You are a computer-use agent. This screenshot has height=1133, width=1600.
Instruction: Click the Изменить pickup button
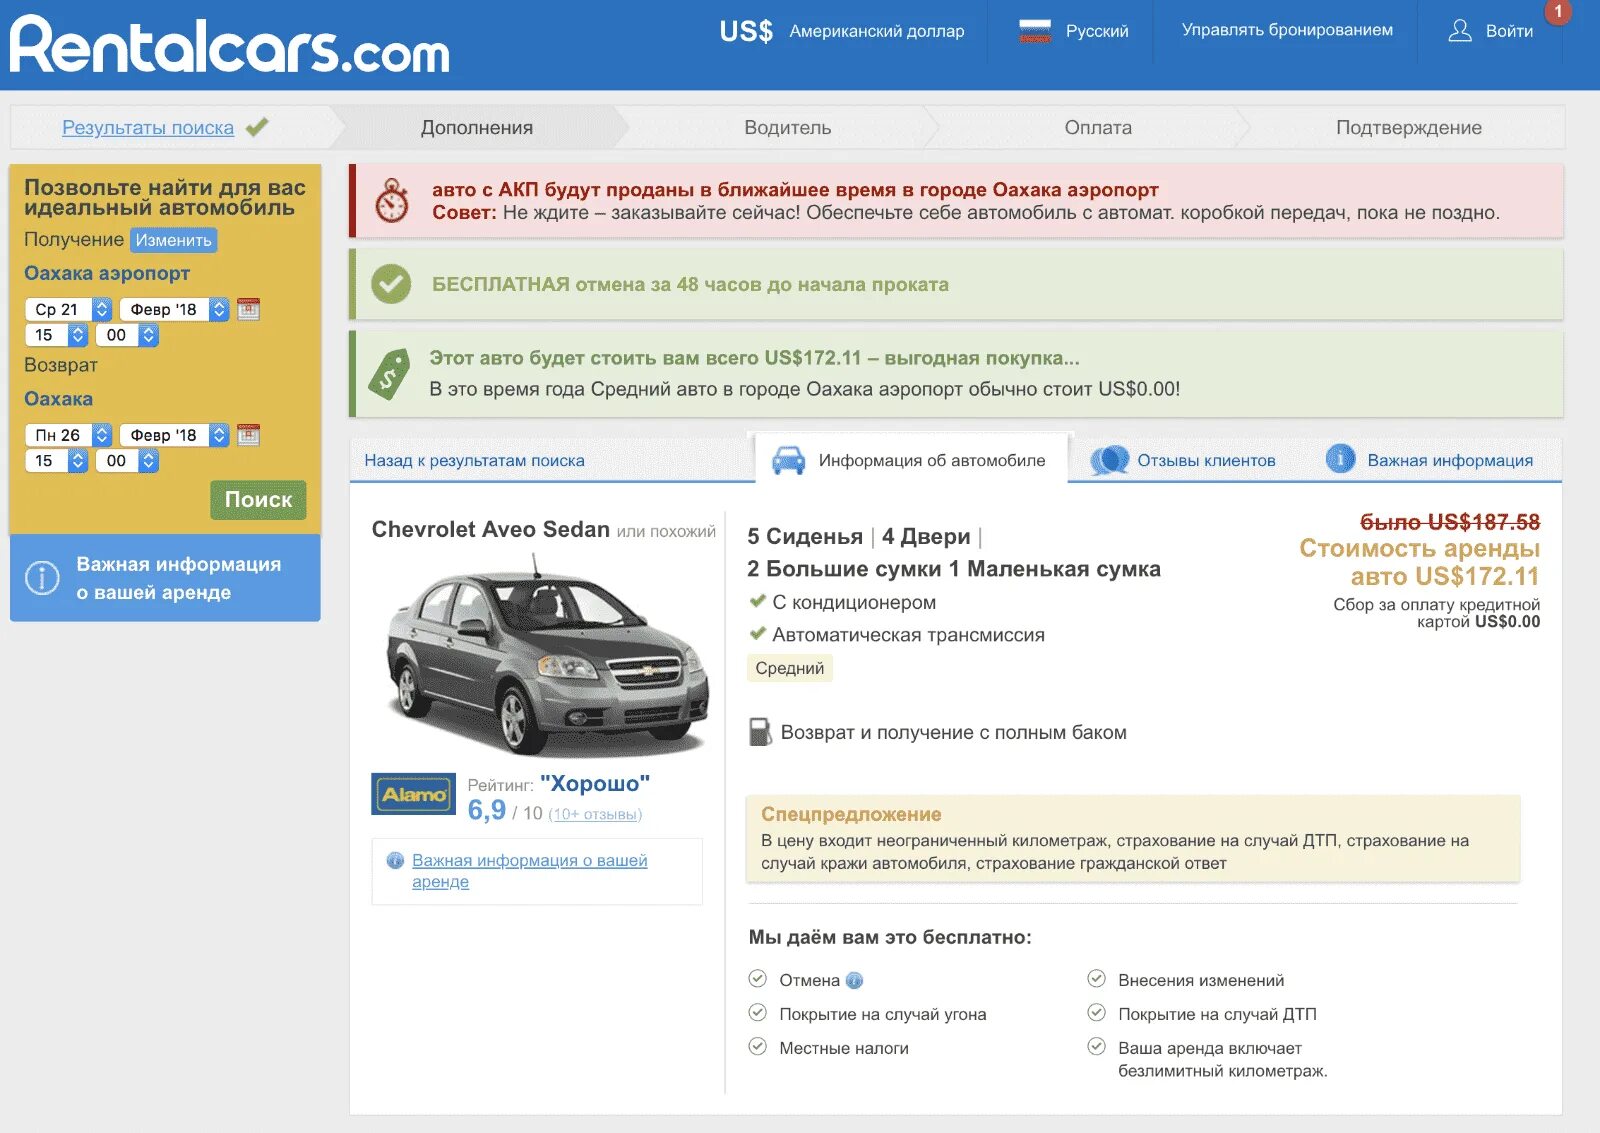tap(174, 240)
